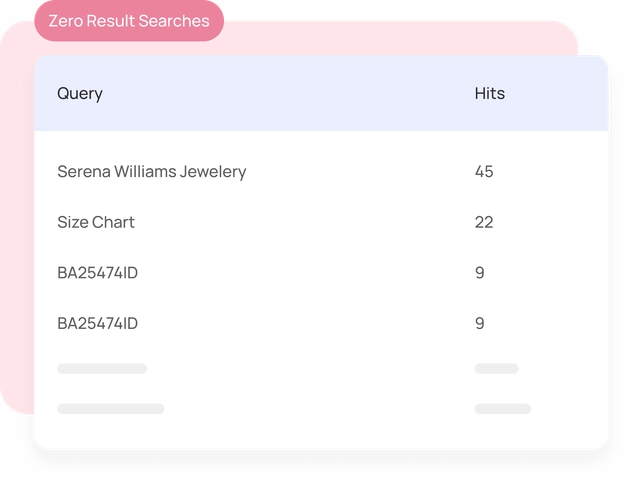Open the Zero Result Searches tab

click(x=129, y=21)
